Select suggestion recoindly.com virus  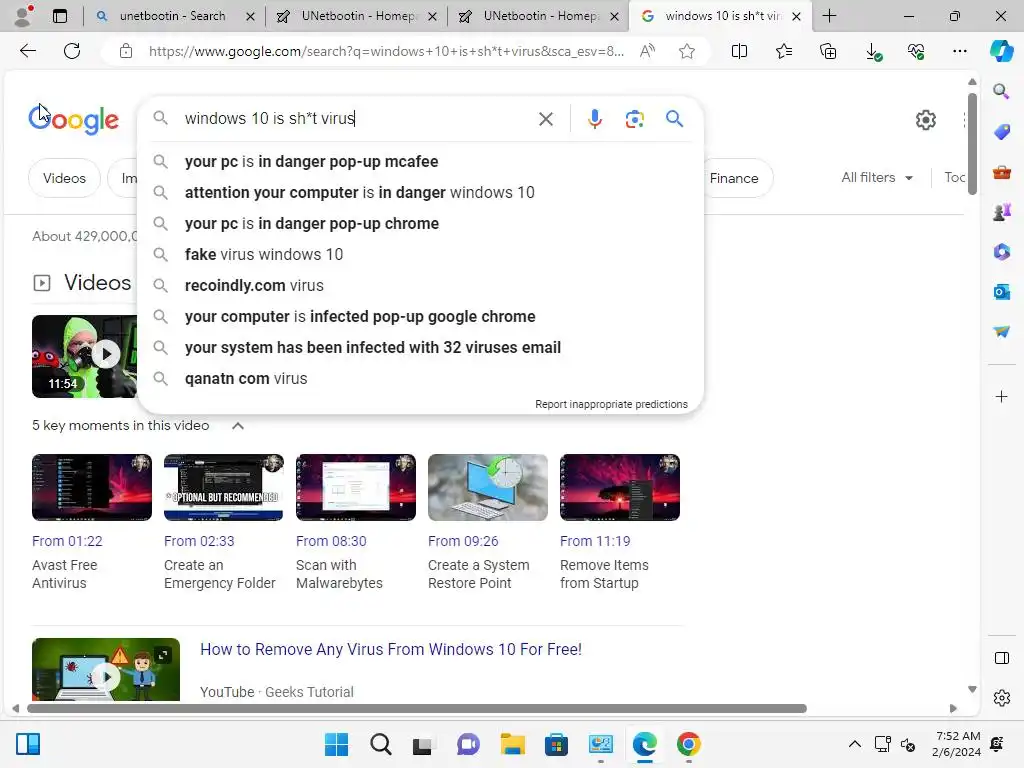point(421,285)
